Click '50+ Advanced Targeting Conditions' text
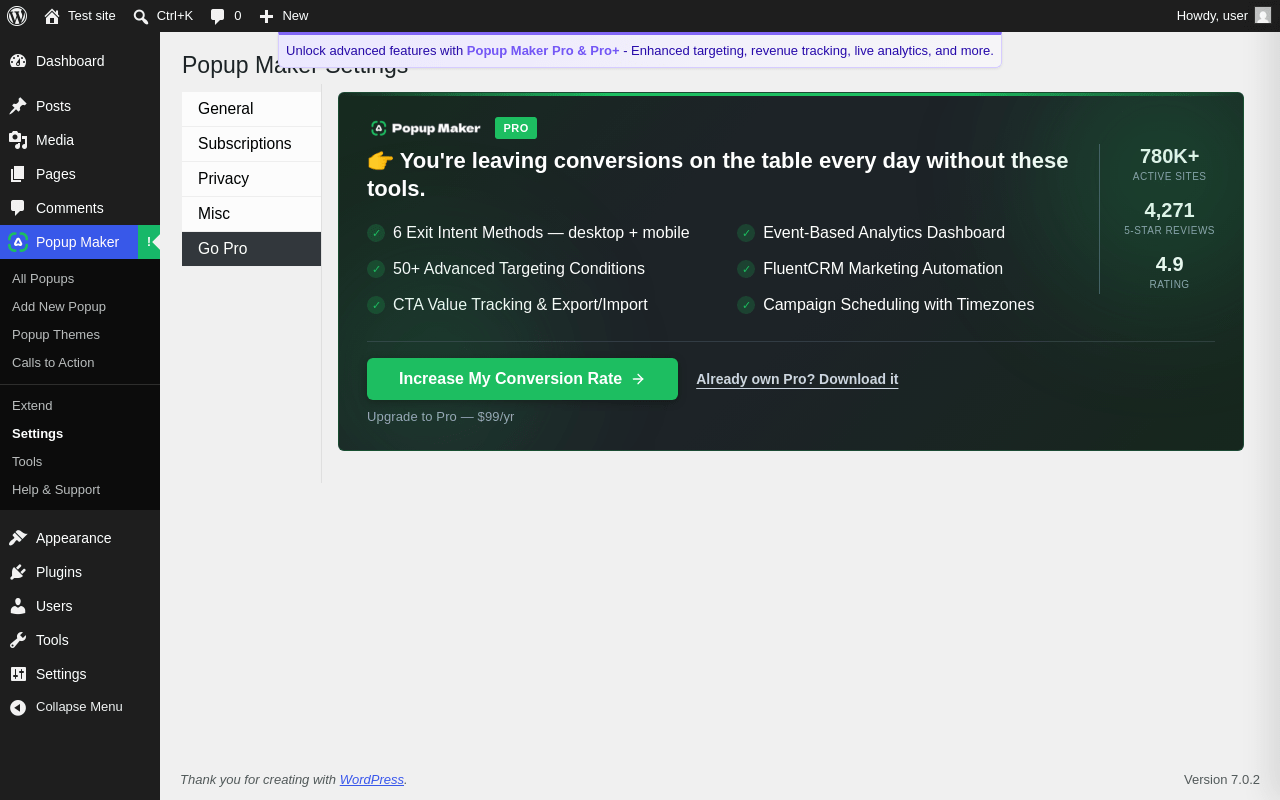This screenshot has width=1280, height=800. [519, 269]
